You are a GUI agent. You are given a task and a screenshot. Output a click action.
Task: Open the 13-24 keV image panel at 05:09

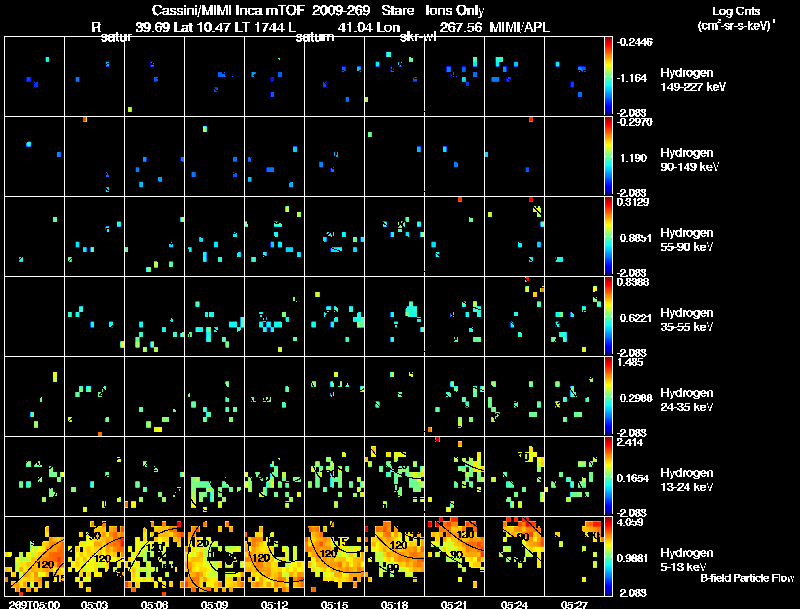[x=214, y=476]
